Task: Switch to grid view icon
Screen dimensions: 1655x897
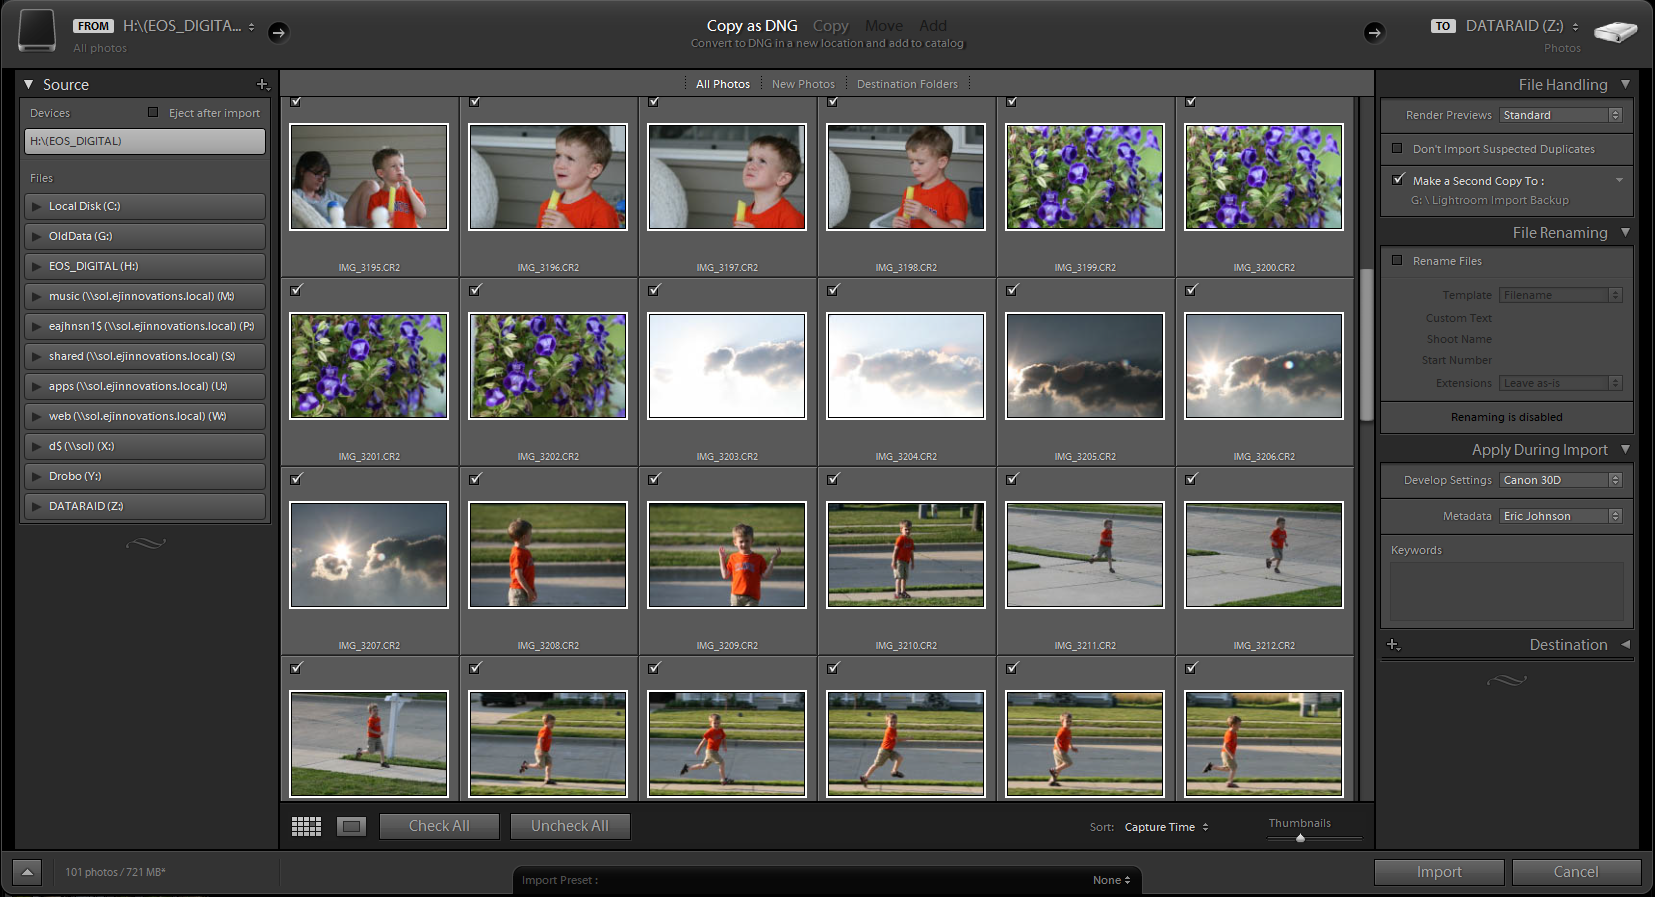Action: point(306,826)
